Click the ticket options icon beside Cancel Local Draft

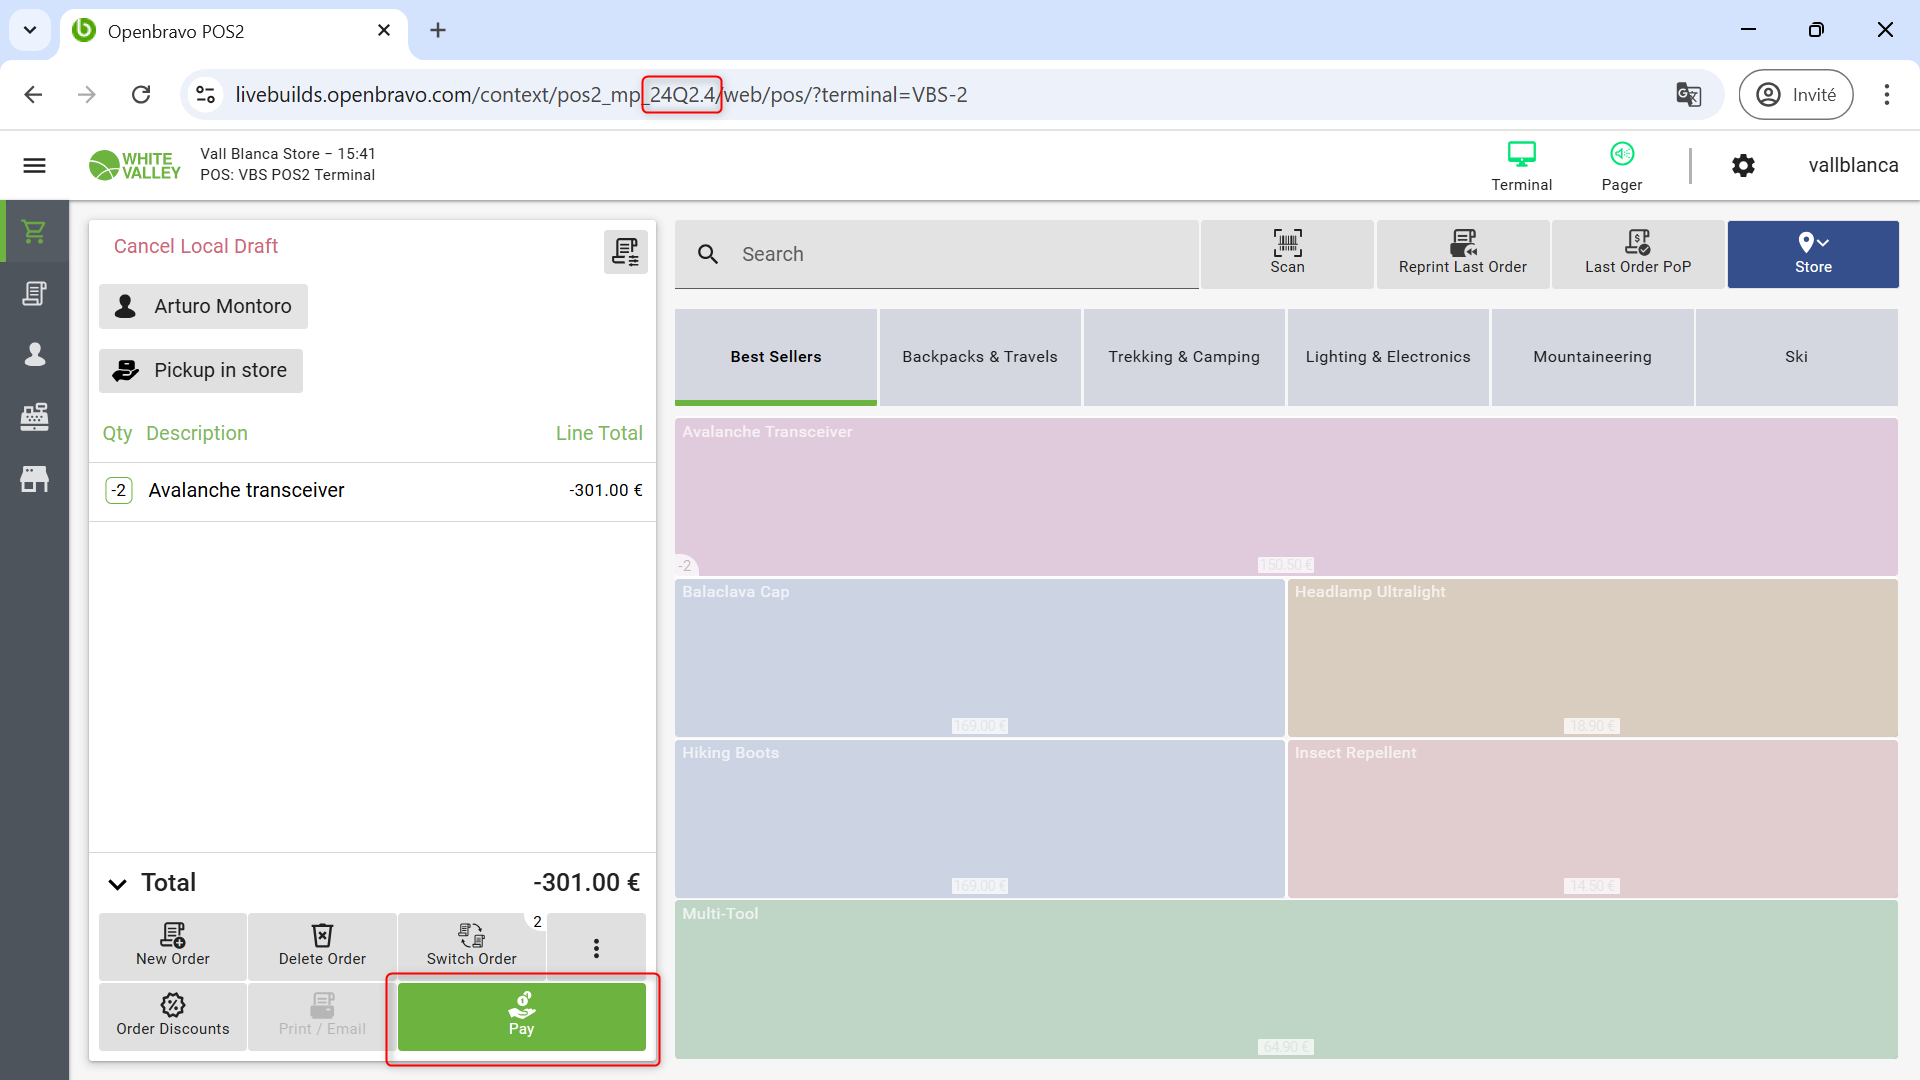pyautogui.click(x=625, y=252)
